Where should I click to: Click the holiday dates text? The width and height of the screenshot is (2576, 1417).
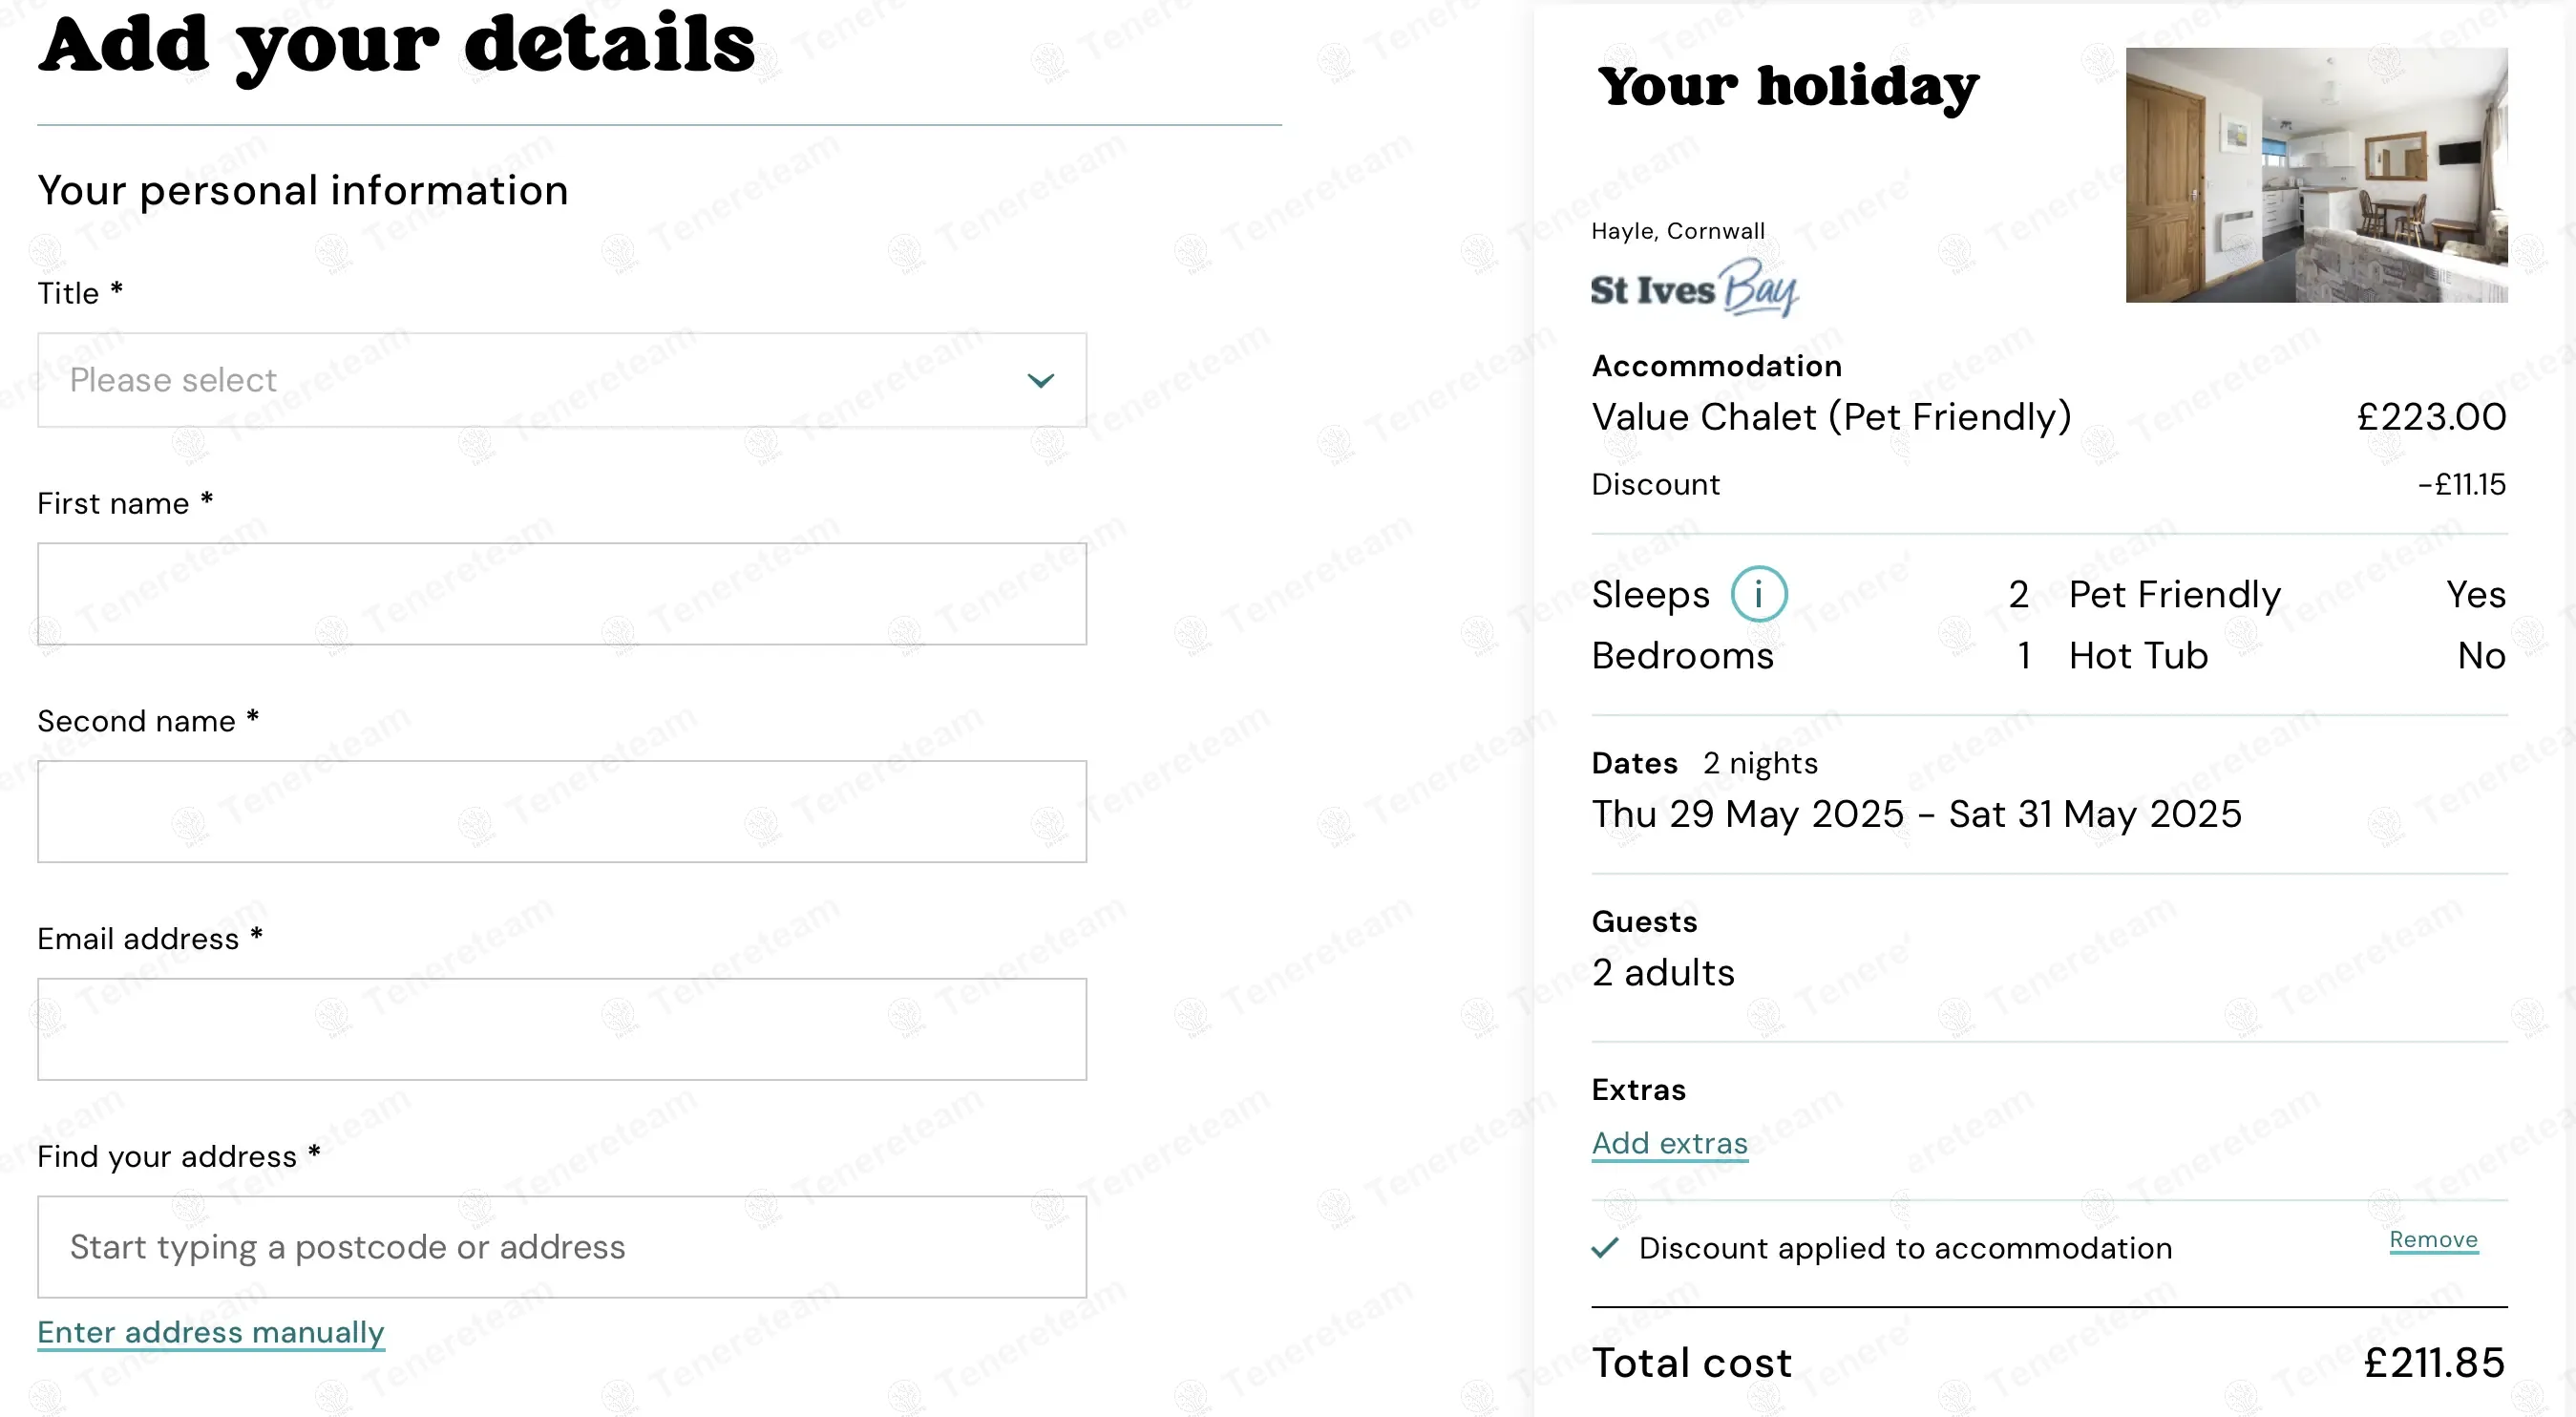[1916, 814]
